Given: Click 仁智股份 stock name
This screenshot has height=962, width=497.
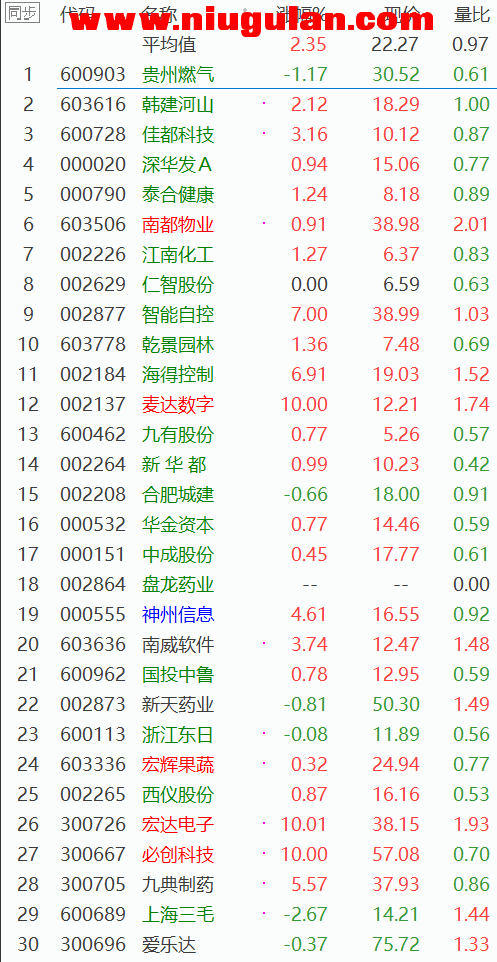Looking at the screenshot, I should tap(178, 285).
